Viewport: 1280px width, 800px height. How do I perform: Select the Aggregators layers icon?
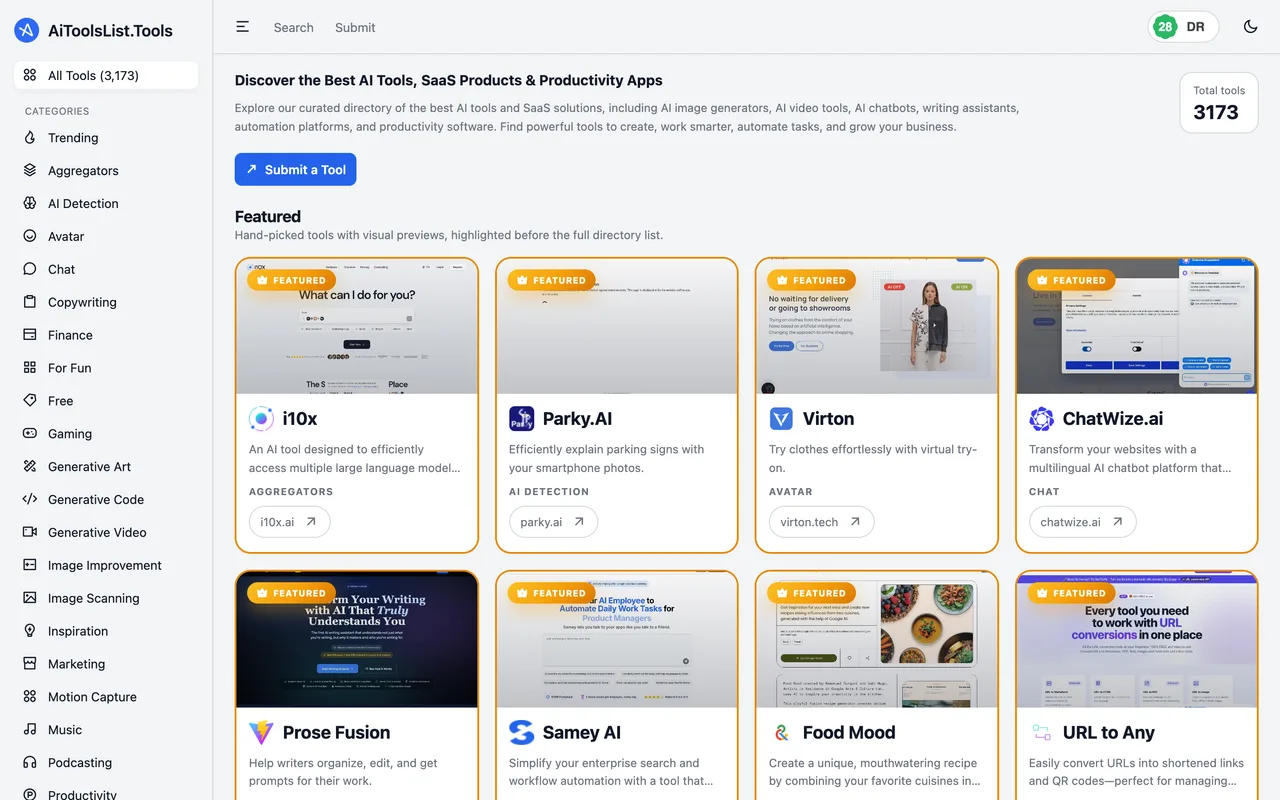[x=30, y=170]
